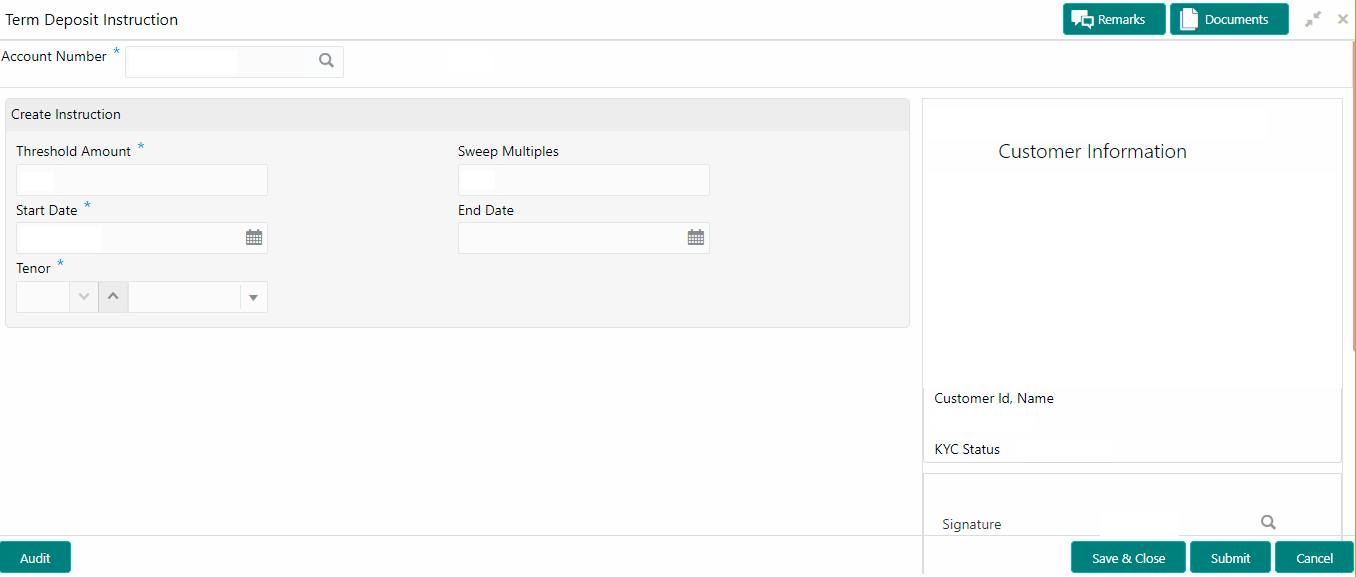The width and height of the screenshot is (1356, 577).
Task: Open the Remarks panel
Action: click(x=1114, y=19)
